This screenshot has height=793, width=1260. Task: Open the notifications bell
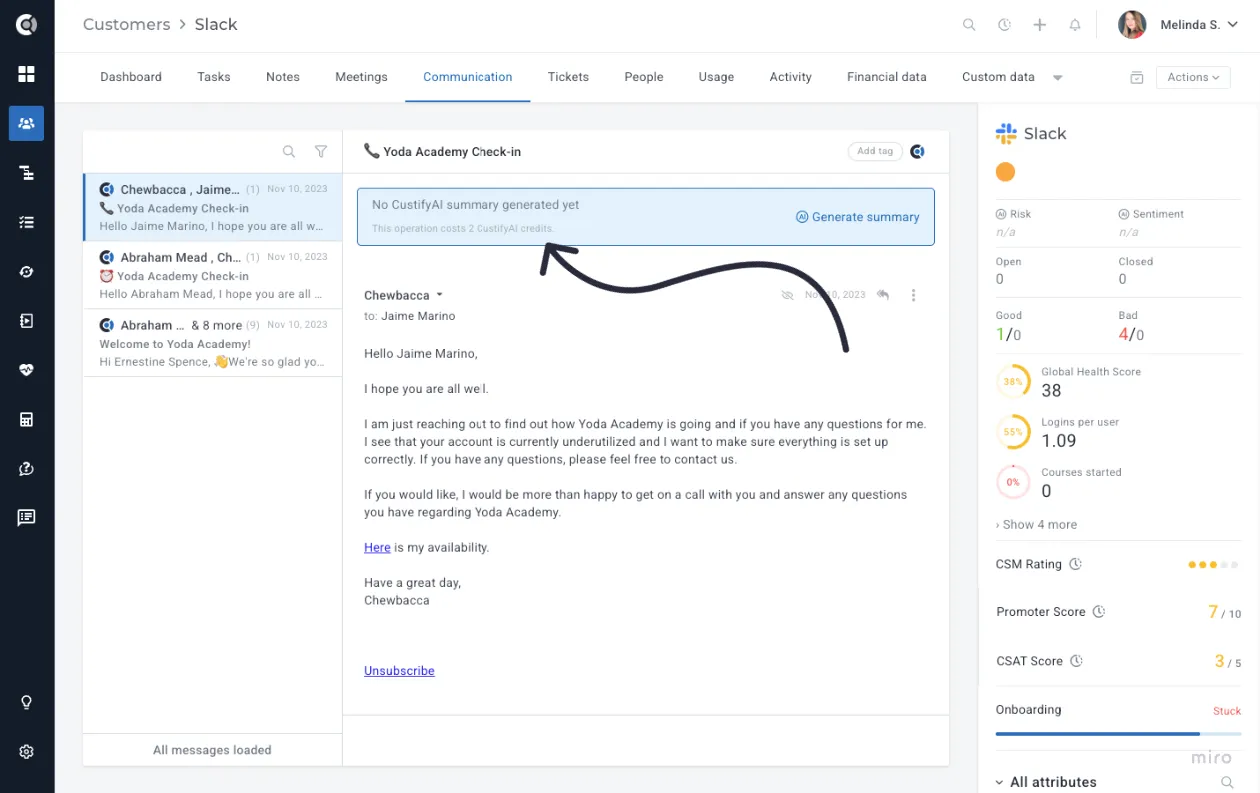click(x=1075, y=25)
